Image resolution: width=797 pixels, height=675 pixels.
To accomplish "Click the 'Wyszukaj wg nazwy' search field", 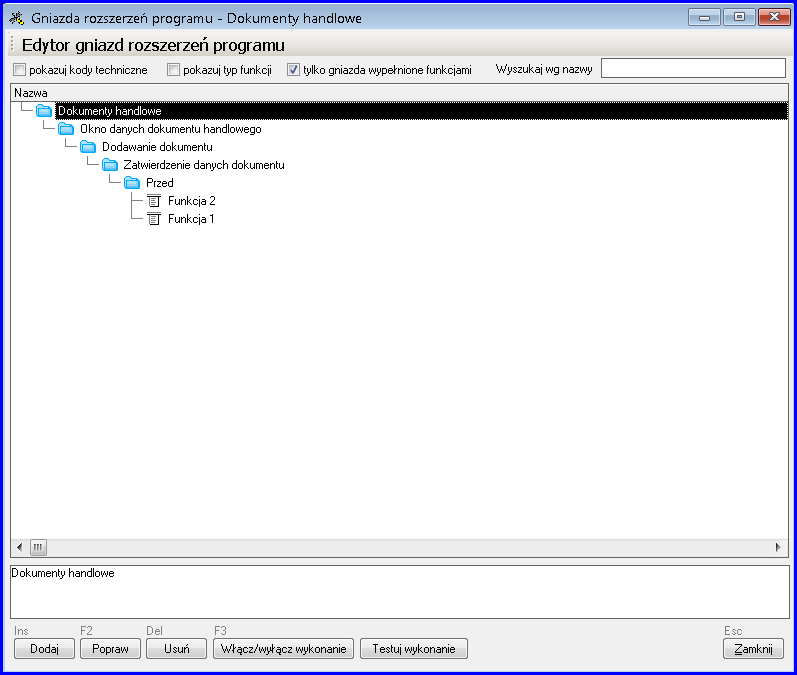I will coord(693,68).
